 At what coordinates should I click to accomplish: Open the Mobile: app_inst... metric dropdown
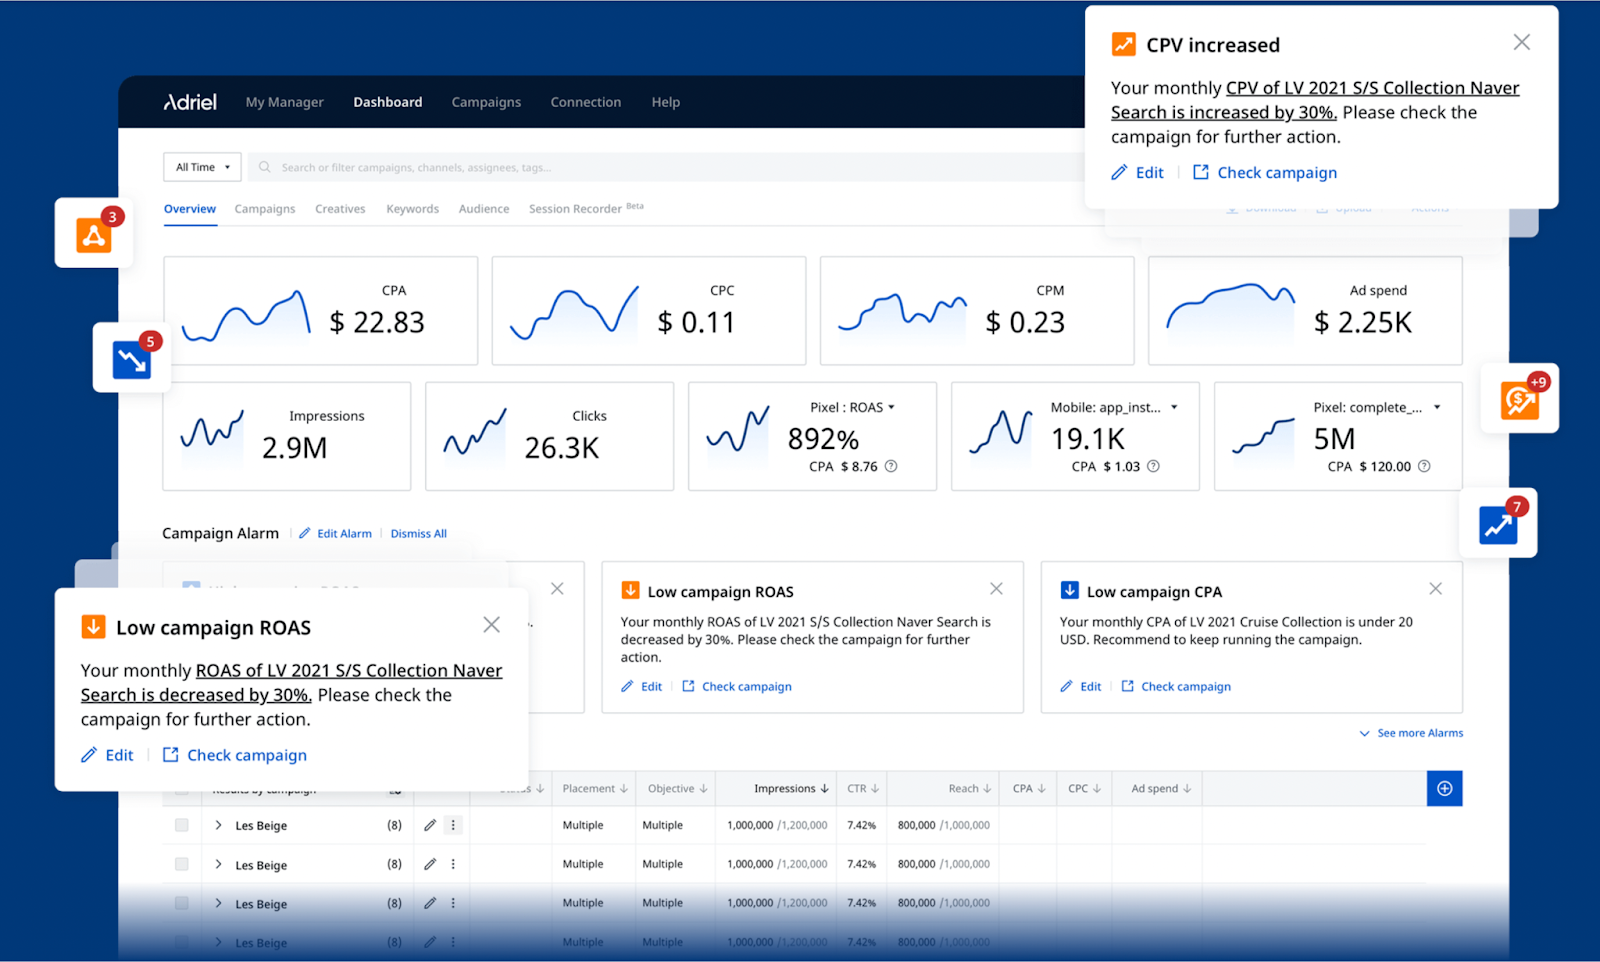1114,408
